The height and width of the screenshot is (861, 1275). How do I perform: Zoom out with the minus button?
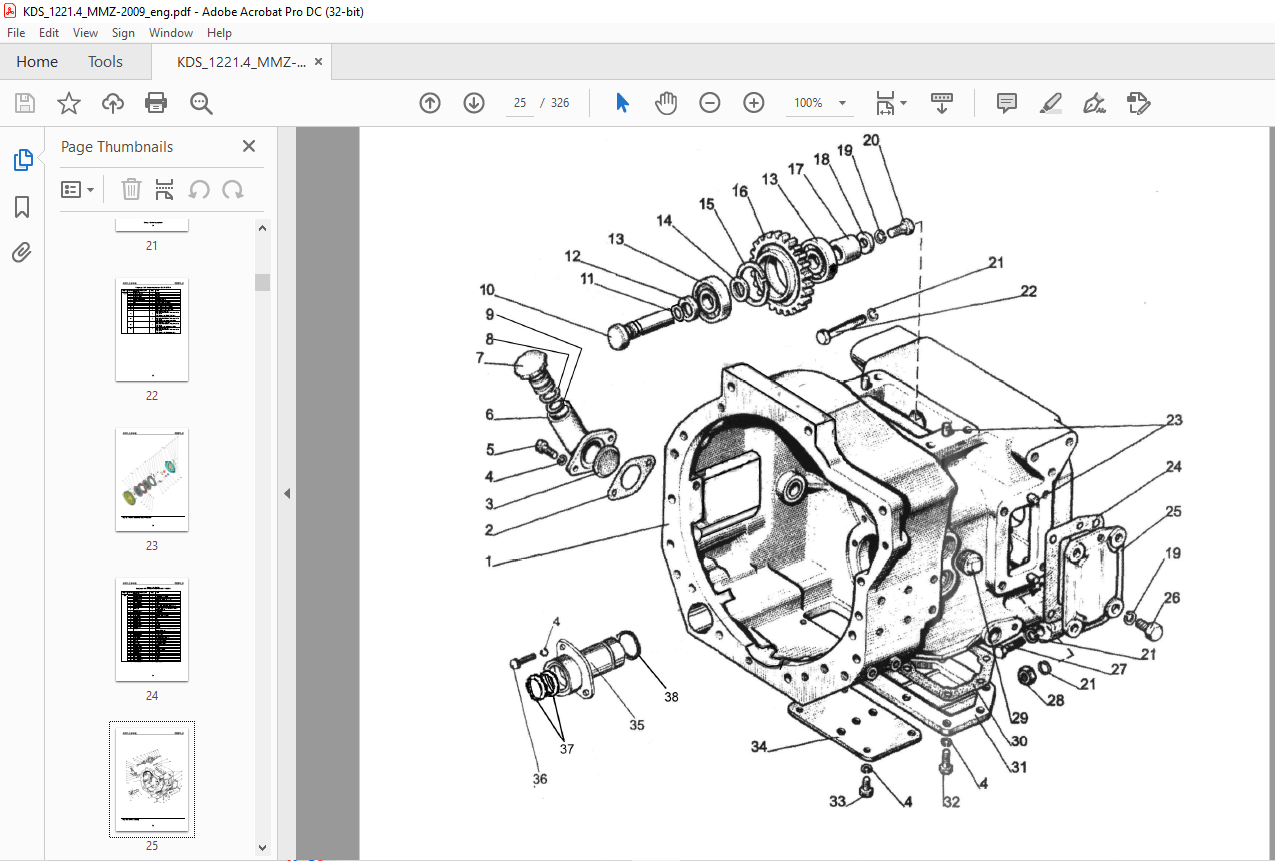coord(710,103)
